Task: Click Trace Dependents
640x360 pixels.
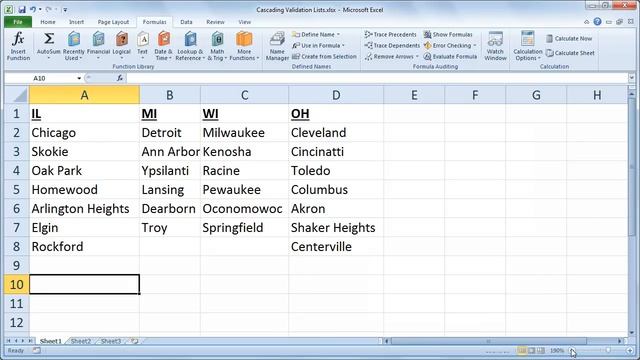Action: pyautogui.click(x=392, y=46)
